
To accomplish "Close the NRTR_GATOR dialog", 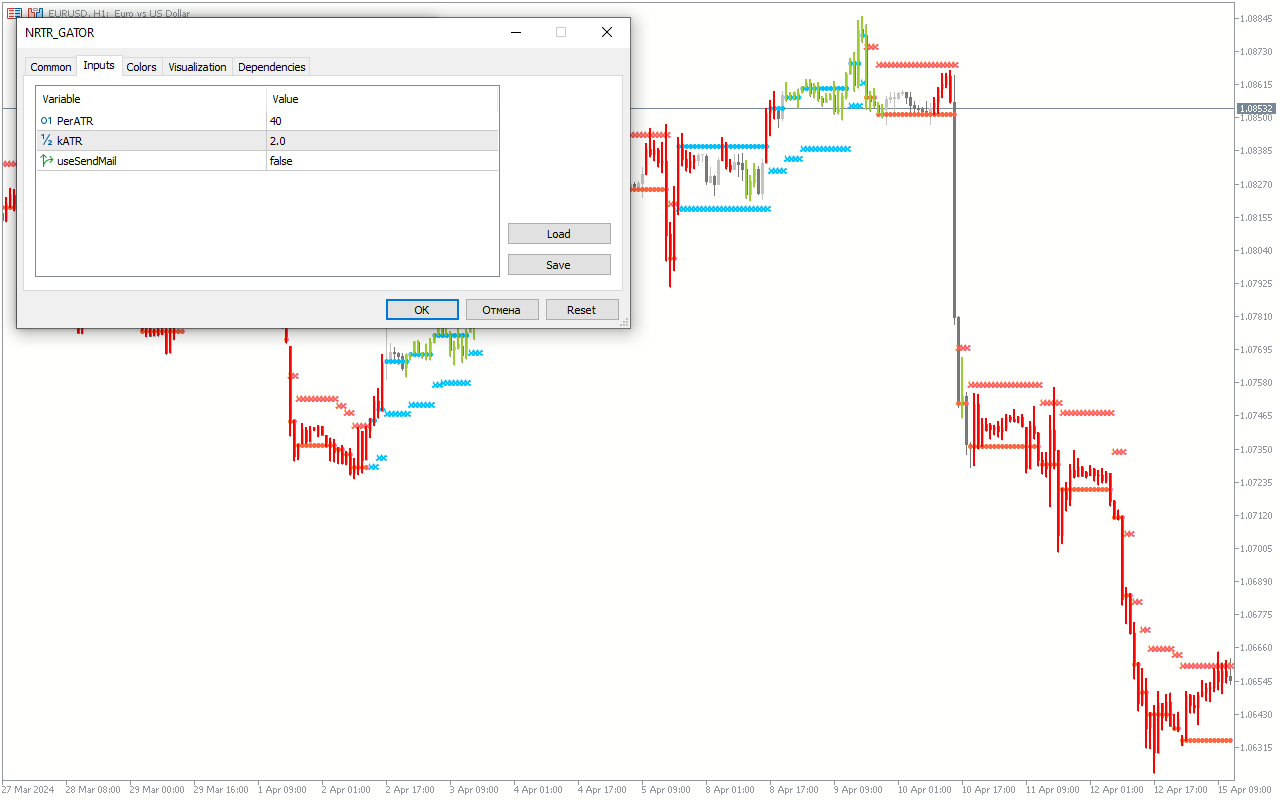I will click(607, 32).
